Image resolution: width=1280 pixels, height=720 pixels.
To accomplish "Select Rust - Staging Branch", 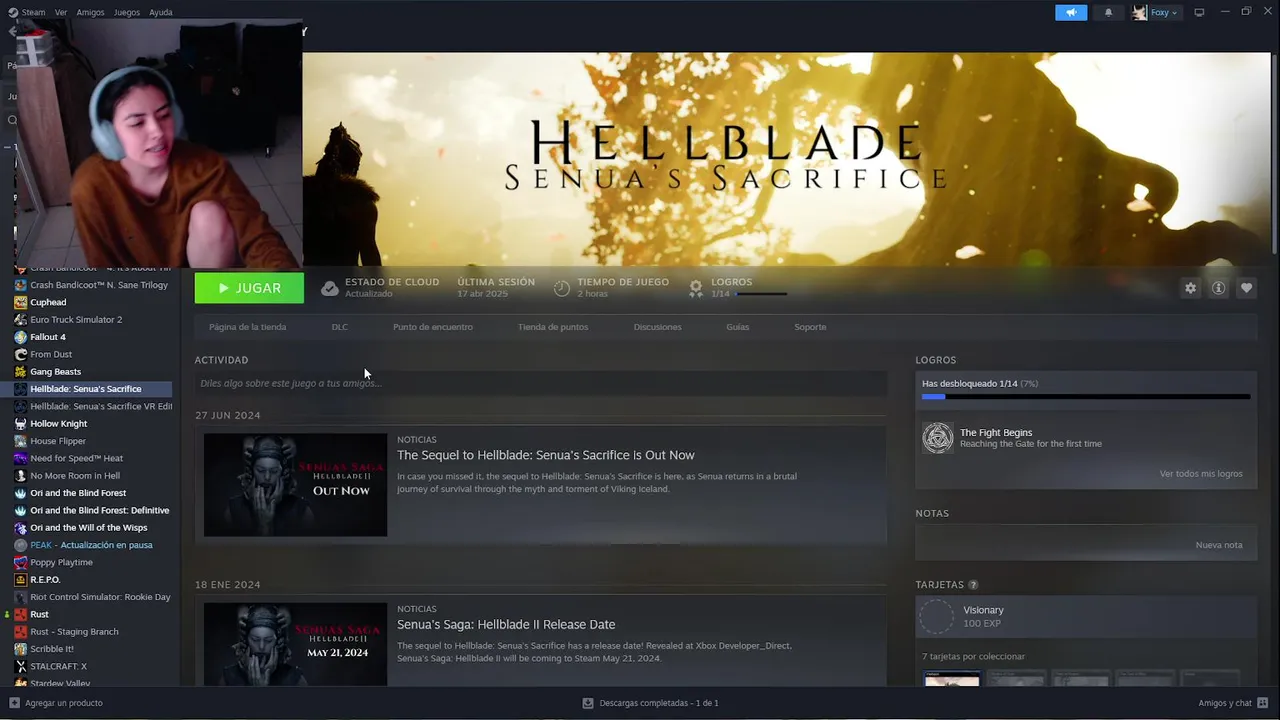I will 74,632.
